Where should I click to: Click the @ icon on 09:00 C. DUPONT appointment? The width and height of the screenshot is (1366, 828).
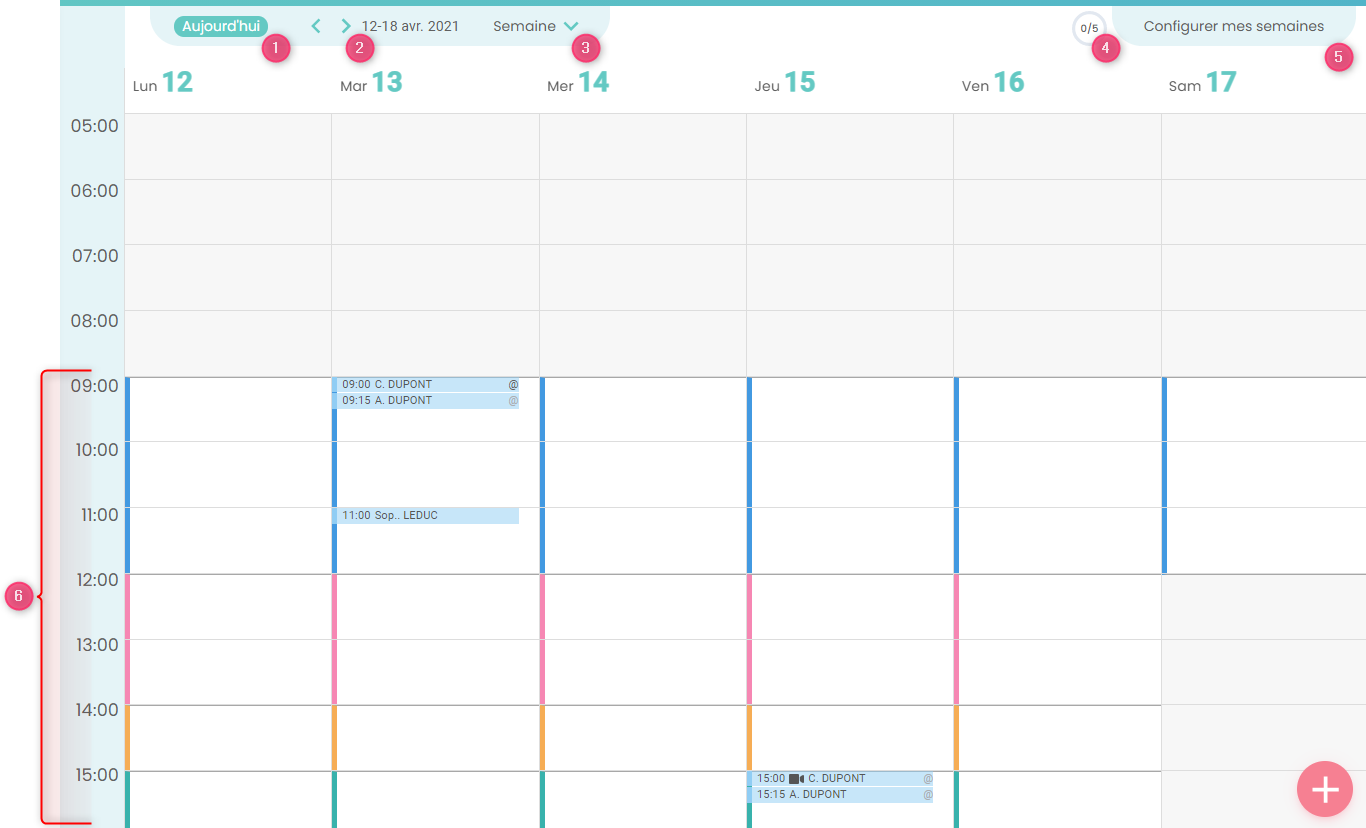coord(513,384)
